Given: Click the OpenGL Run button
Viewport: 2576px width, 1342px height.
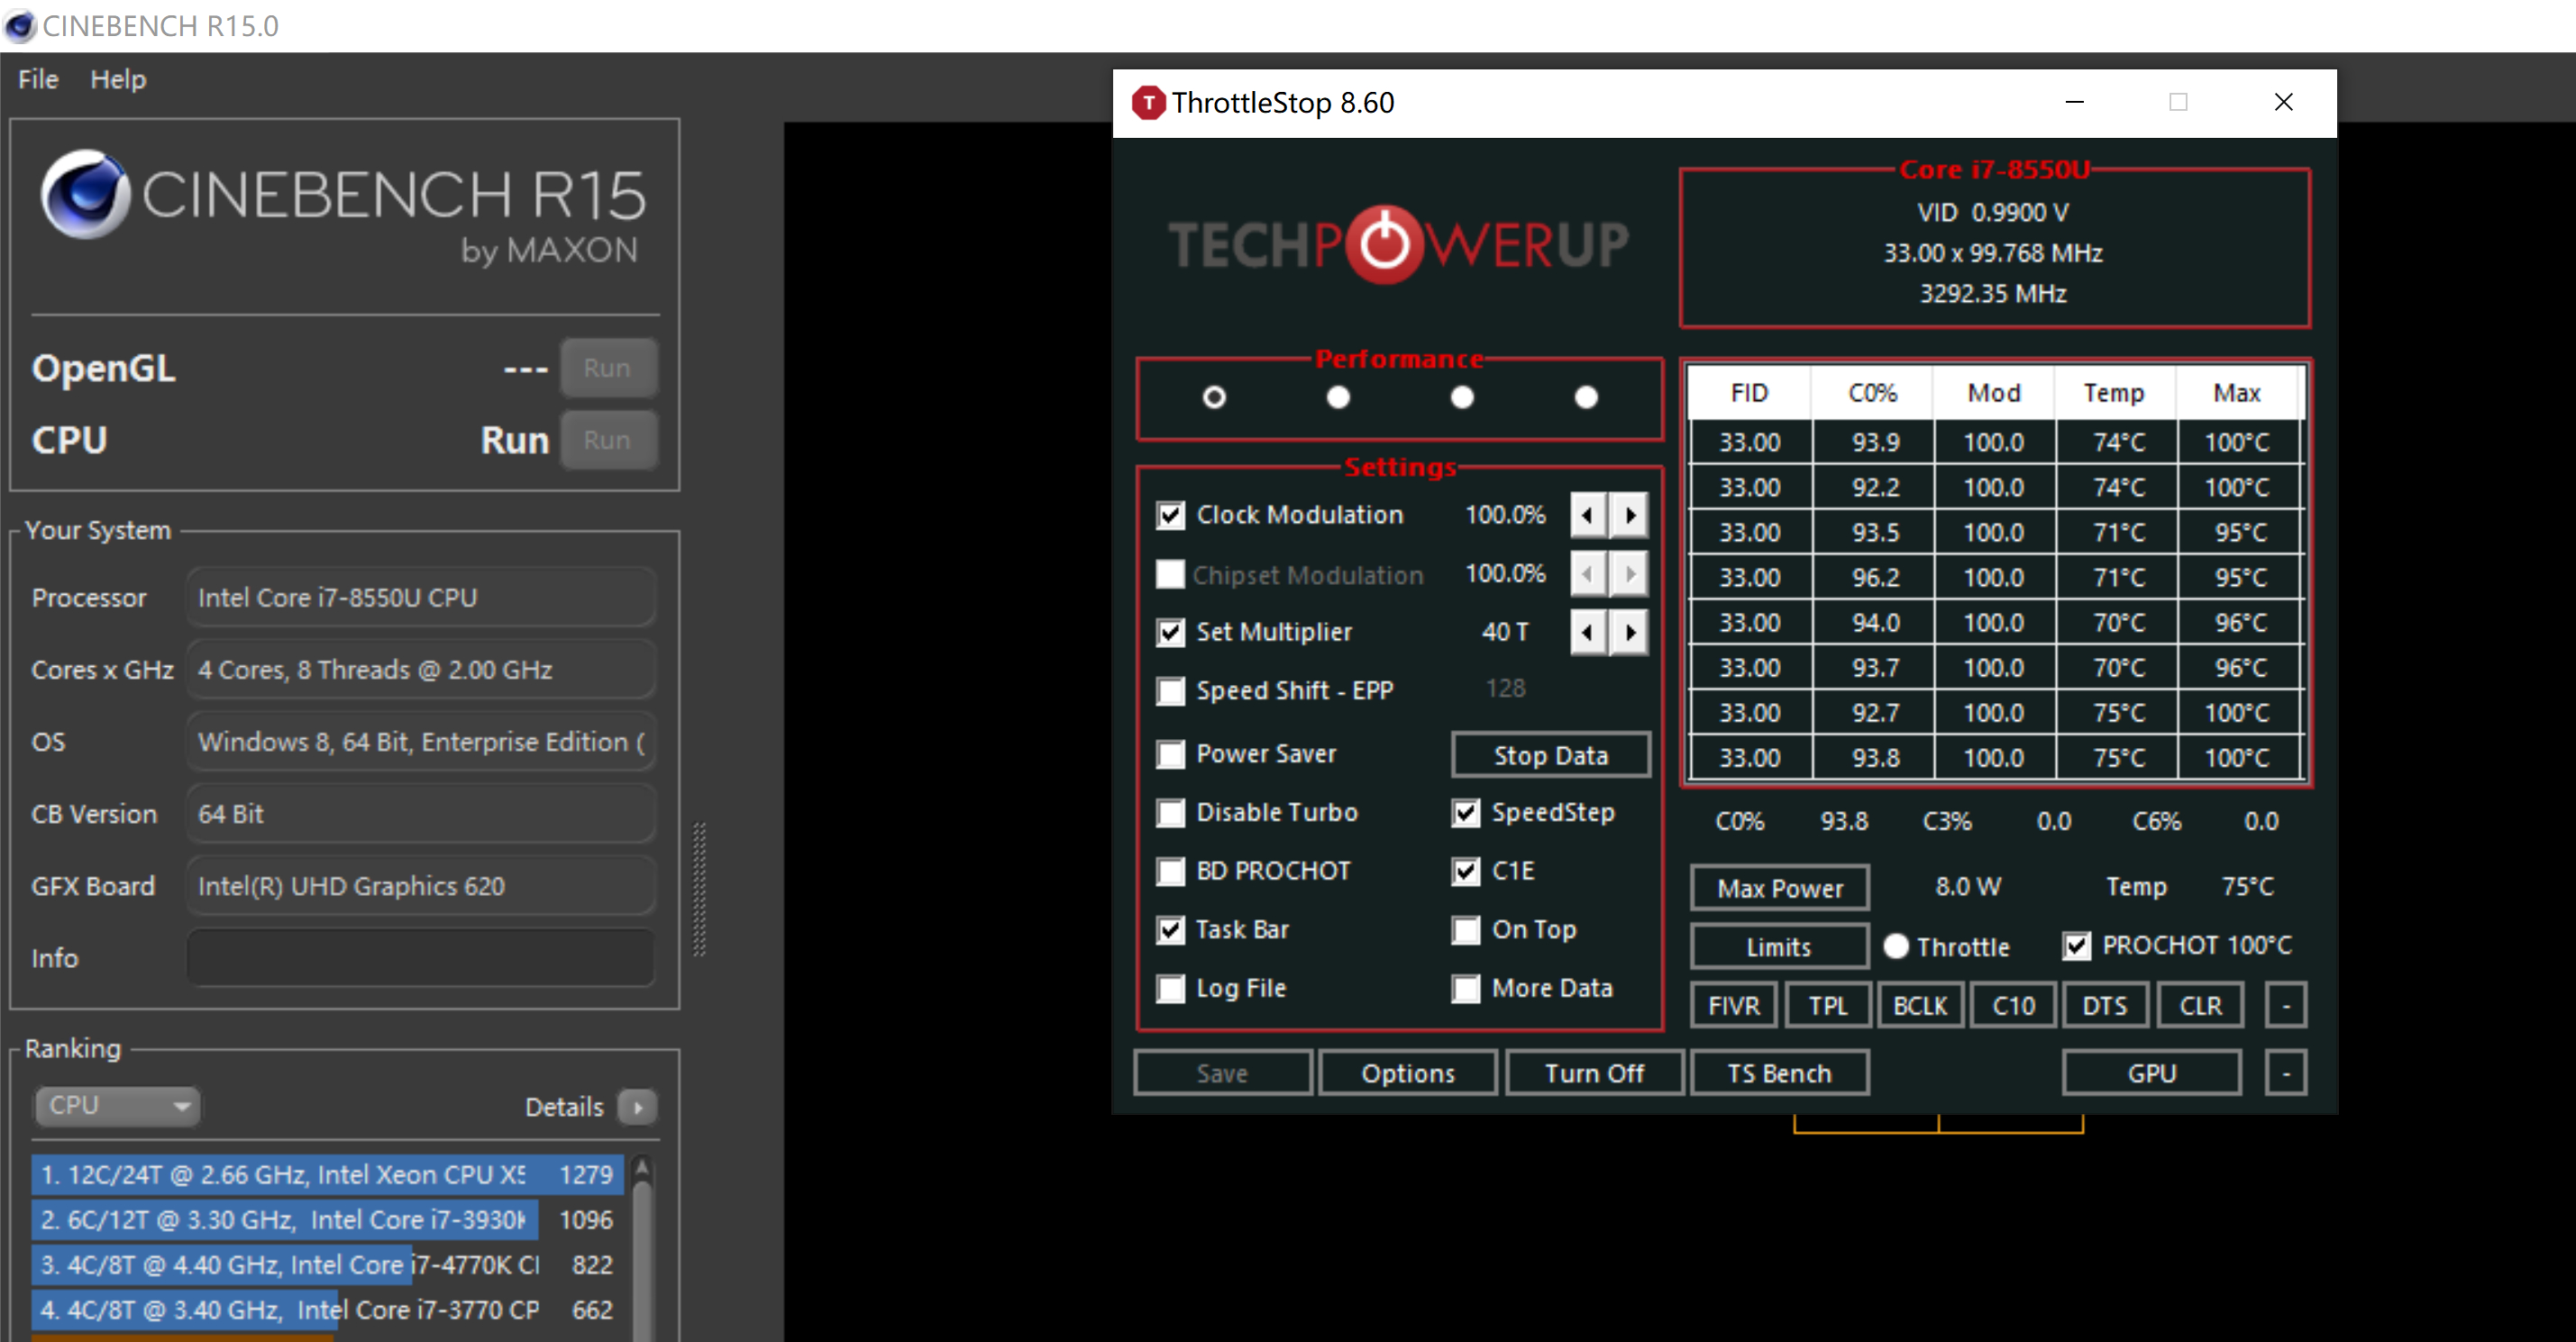Looking at the screenshot, I should (x=608, y=368).
